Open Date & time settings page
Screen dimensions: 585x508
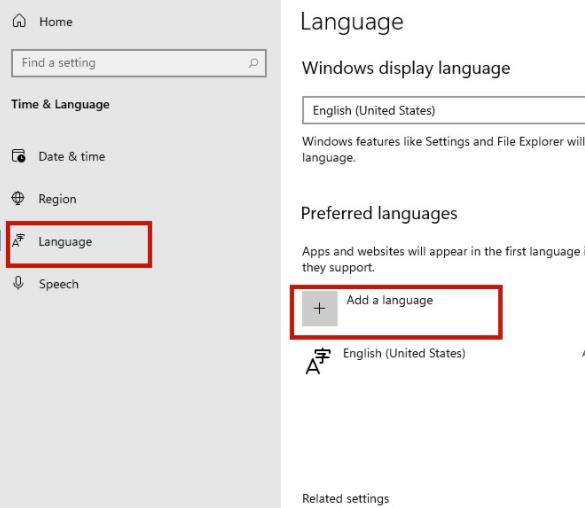[x=72, y=156]
